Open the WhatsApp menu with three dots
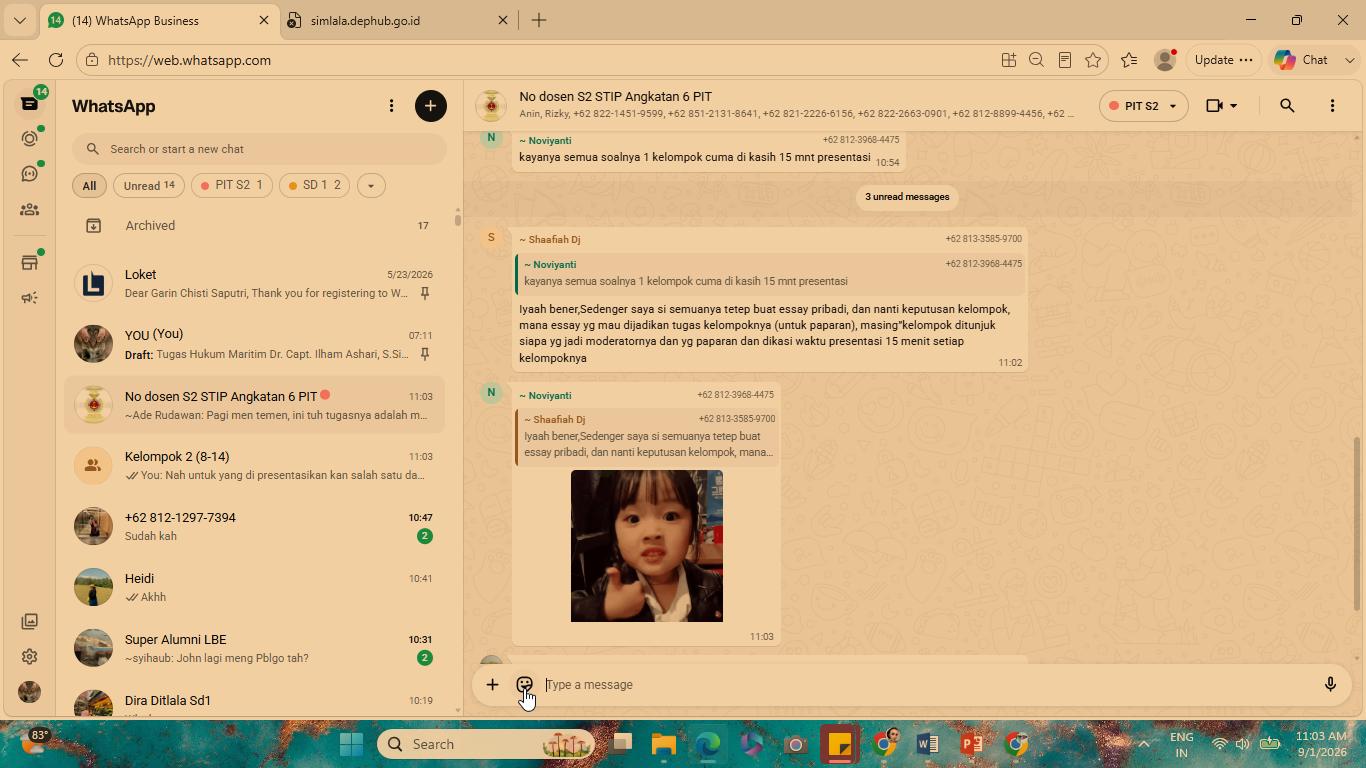 tap(391, 106)
